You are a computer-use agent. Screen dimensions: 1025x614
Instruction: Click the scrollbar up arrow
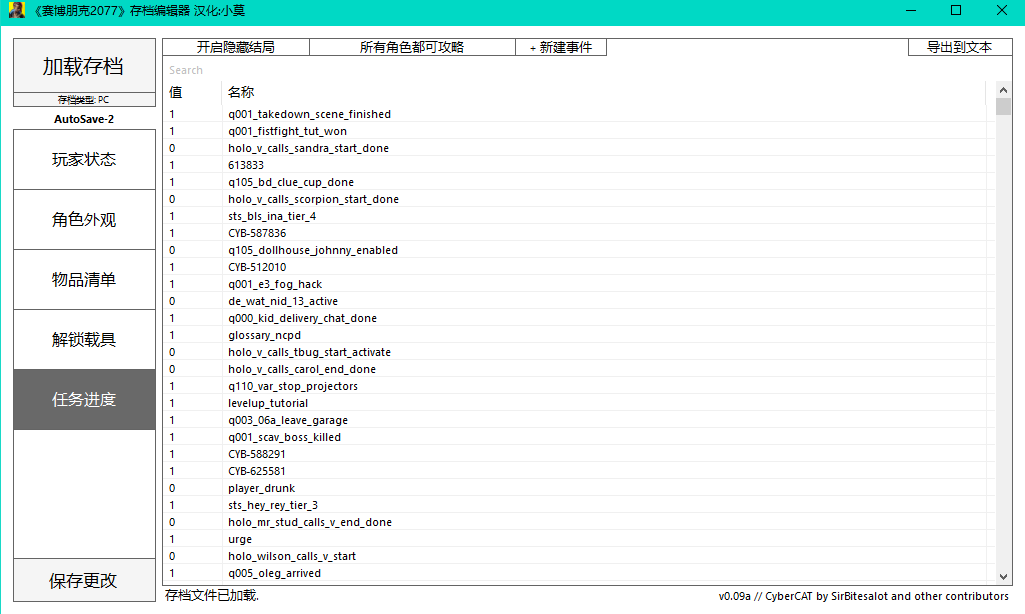(1004, 89)
